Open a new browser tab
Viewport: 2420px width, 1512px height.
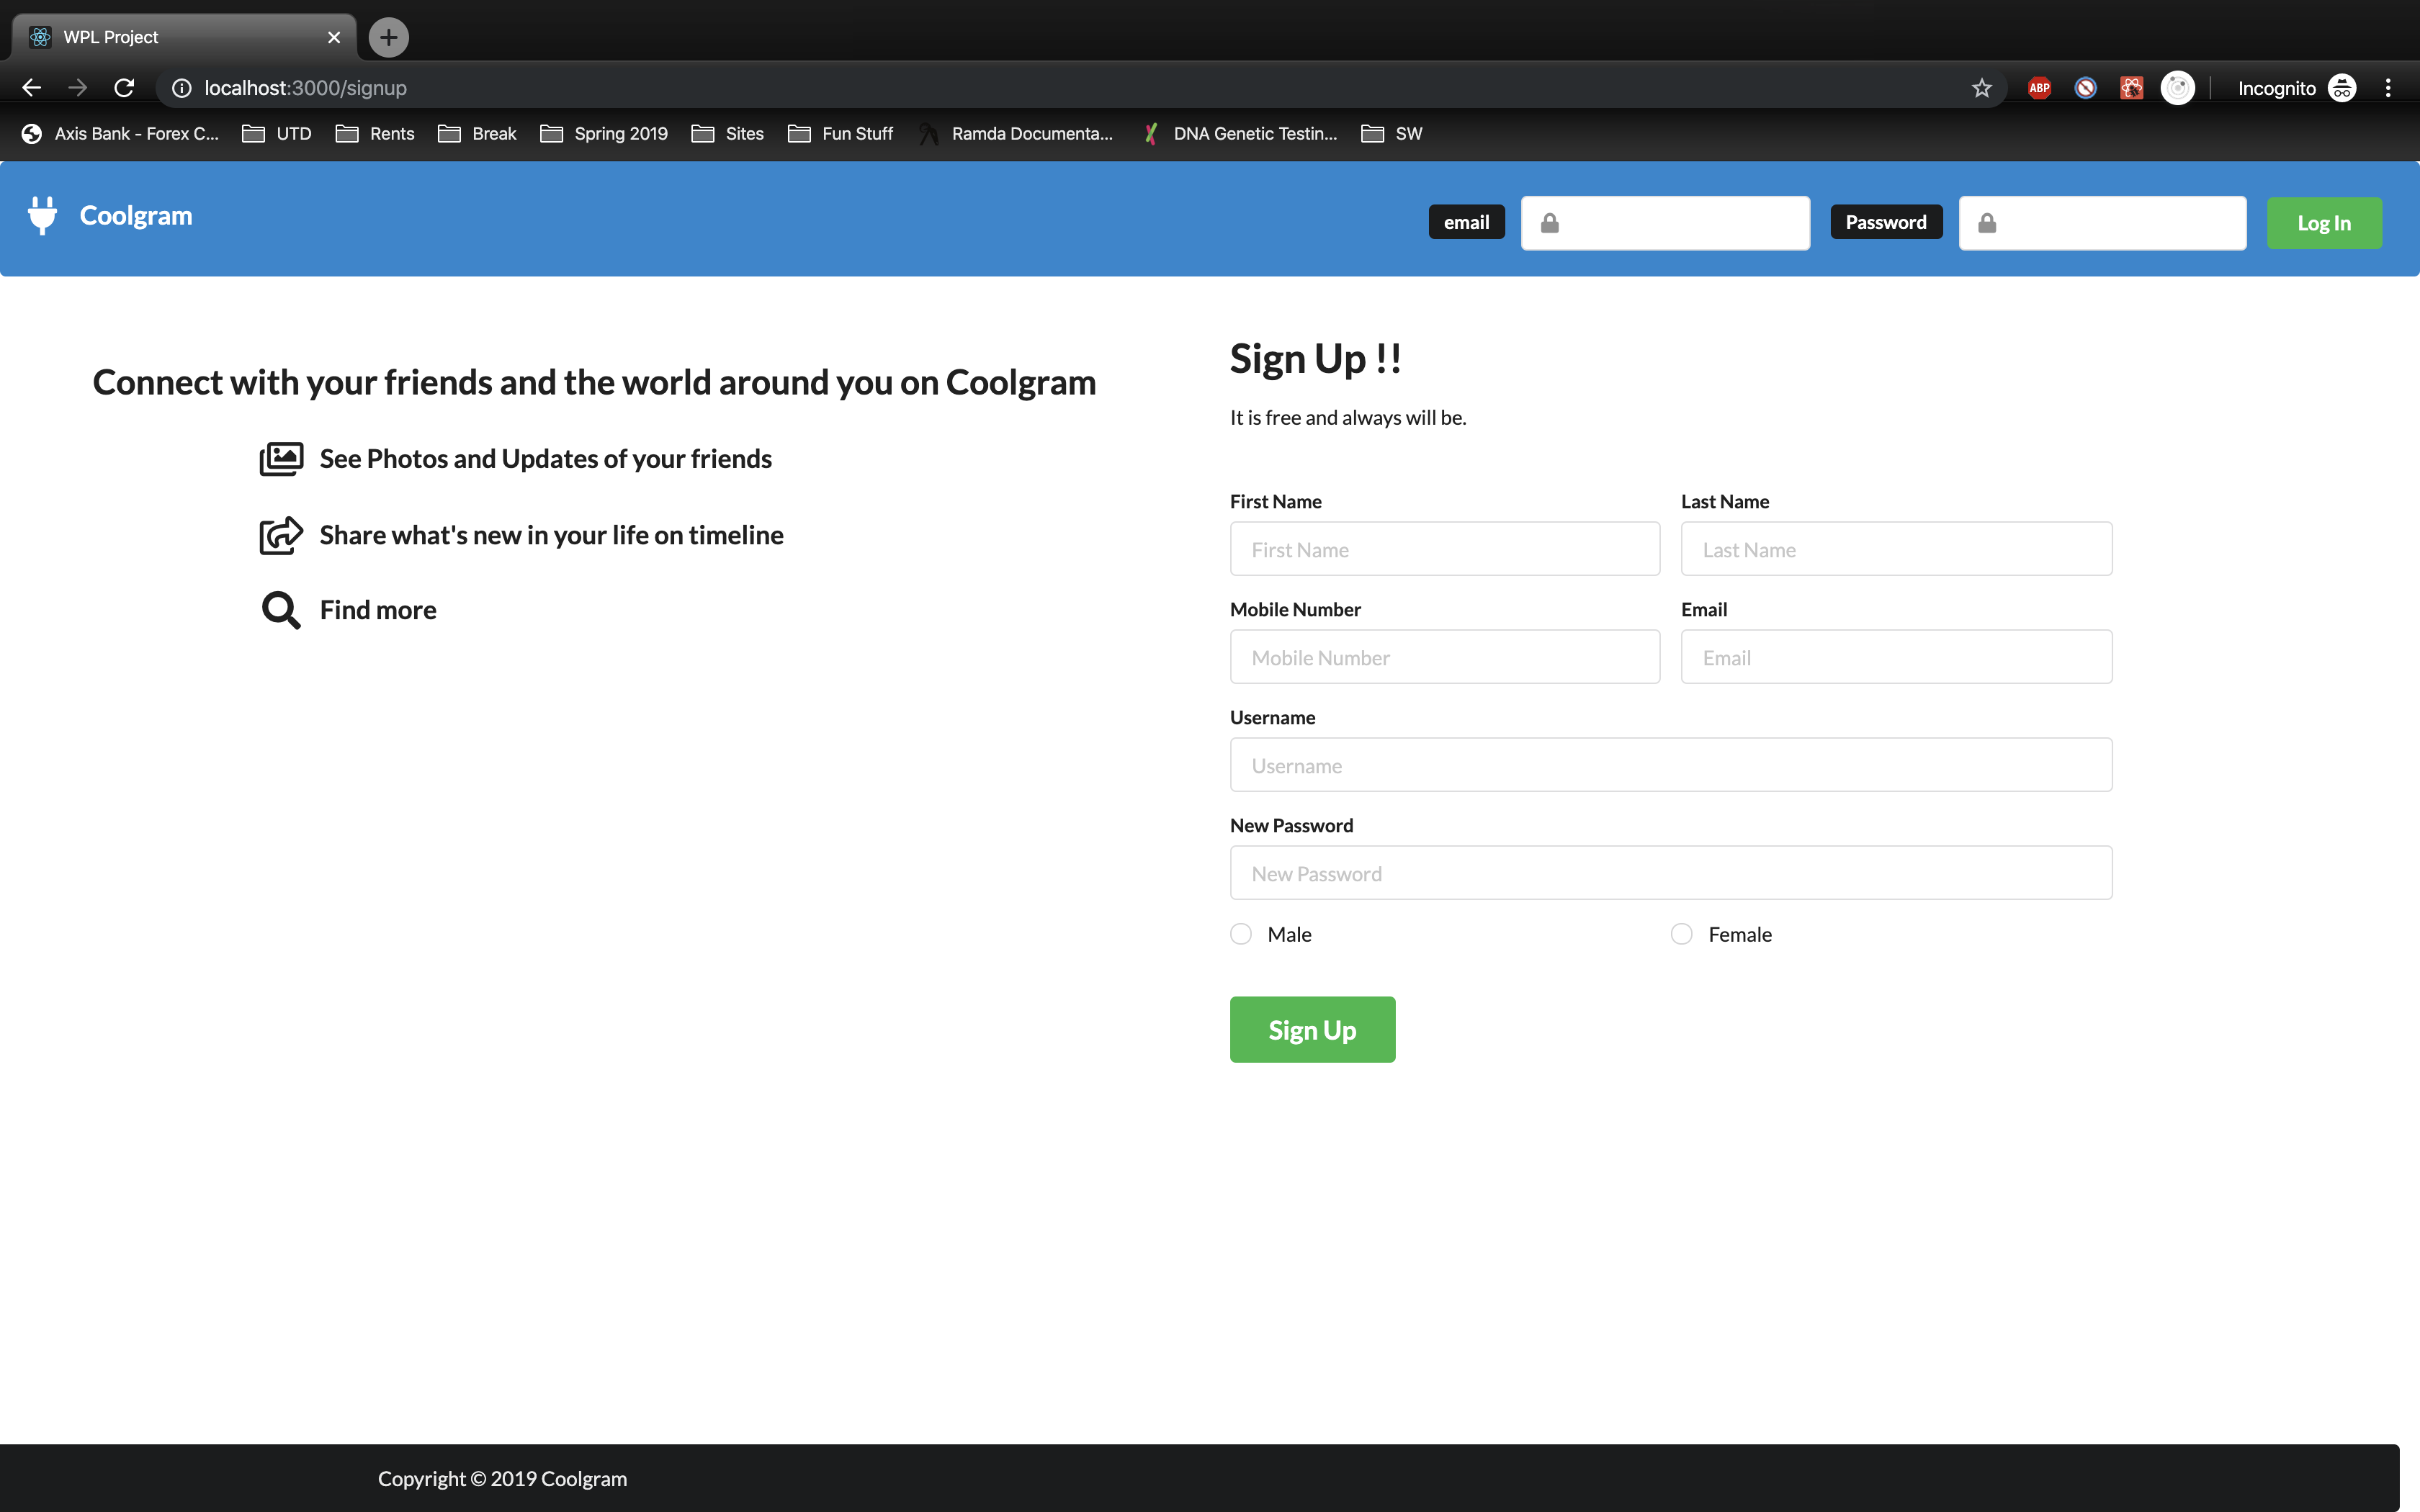click(388, 37)
